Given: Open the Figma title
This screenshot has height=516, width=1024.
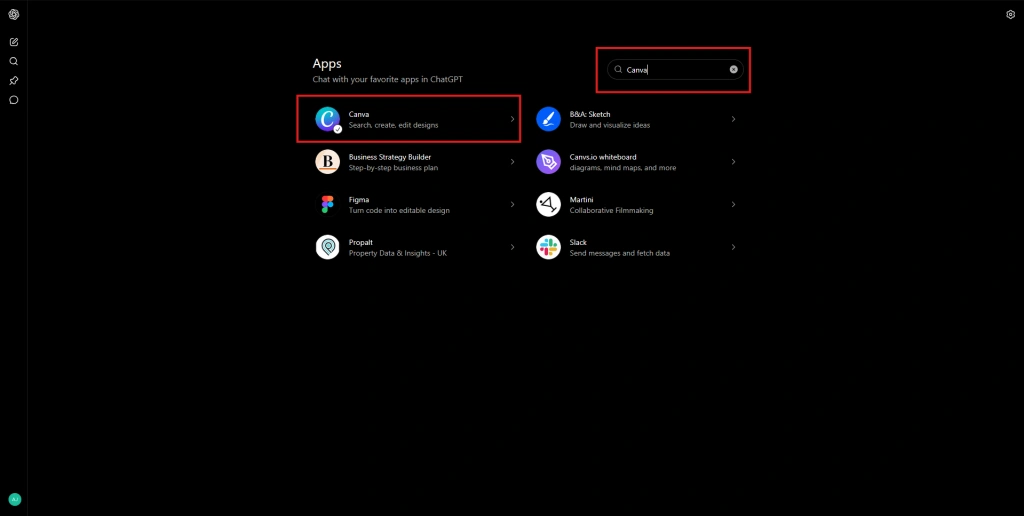Looking at the screenshot, I should point(358,200).
